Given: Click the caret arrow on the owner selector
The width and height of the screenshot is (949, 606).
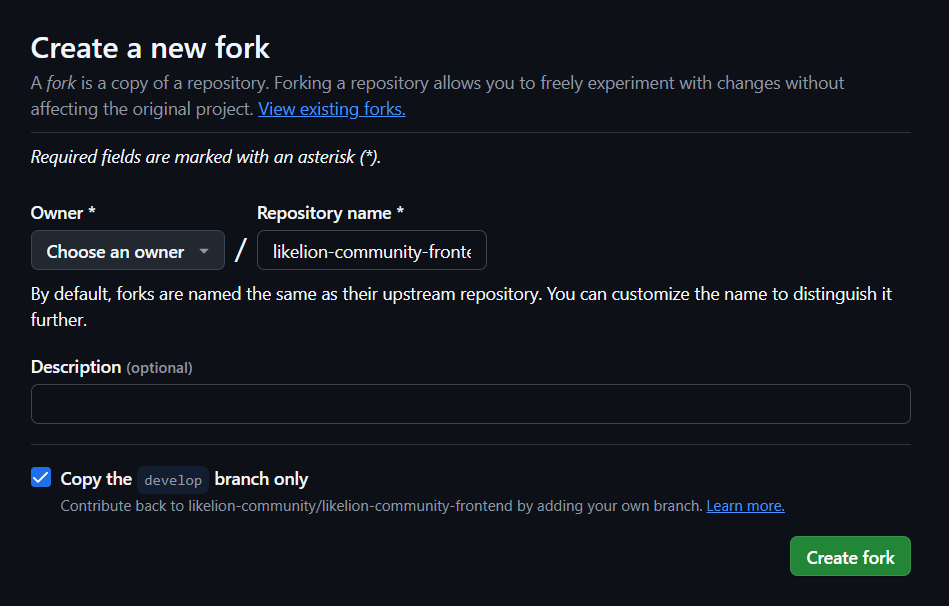Looking at the screenshot, I should (x=204, y=252).
